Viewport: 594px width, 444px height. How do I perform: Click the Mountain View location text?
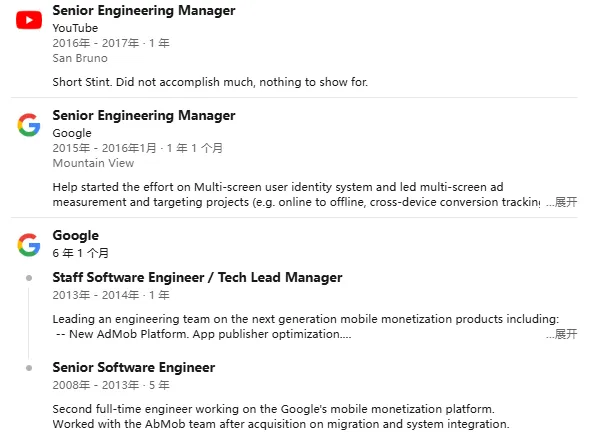(93, 163)
